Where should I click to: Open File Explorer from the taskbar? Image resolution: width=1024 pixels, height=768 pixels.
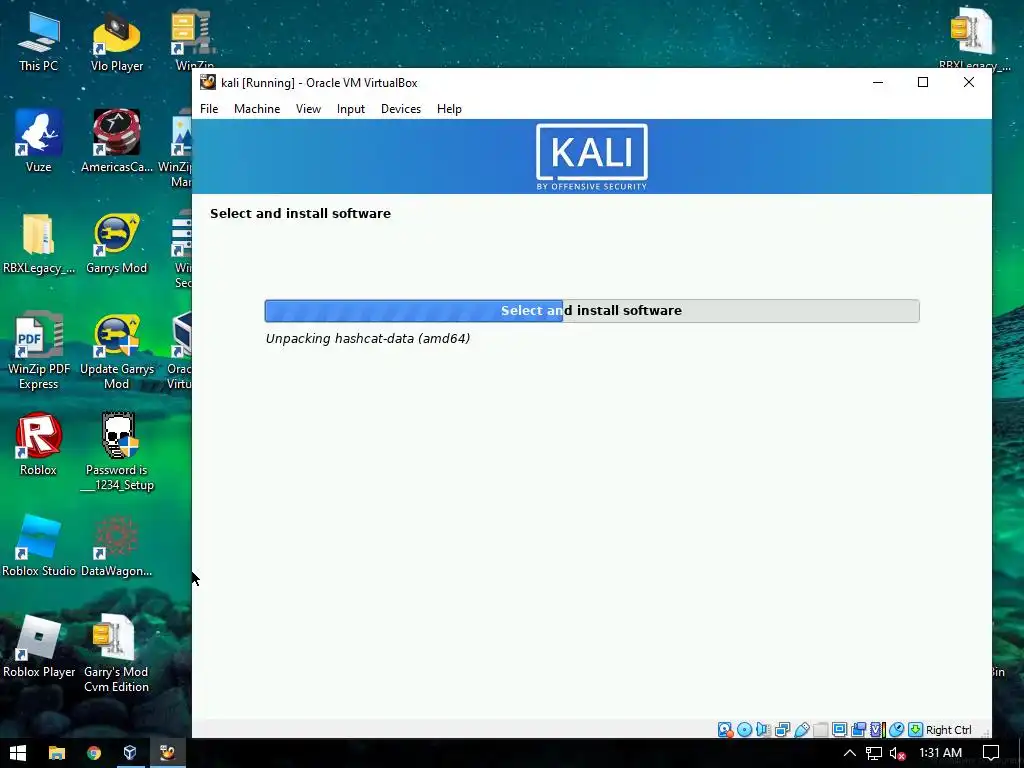pos(57,753)
